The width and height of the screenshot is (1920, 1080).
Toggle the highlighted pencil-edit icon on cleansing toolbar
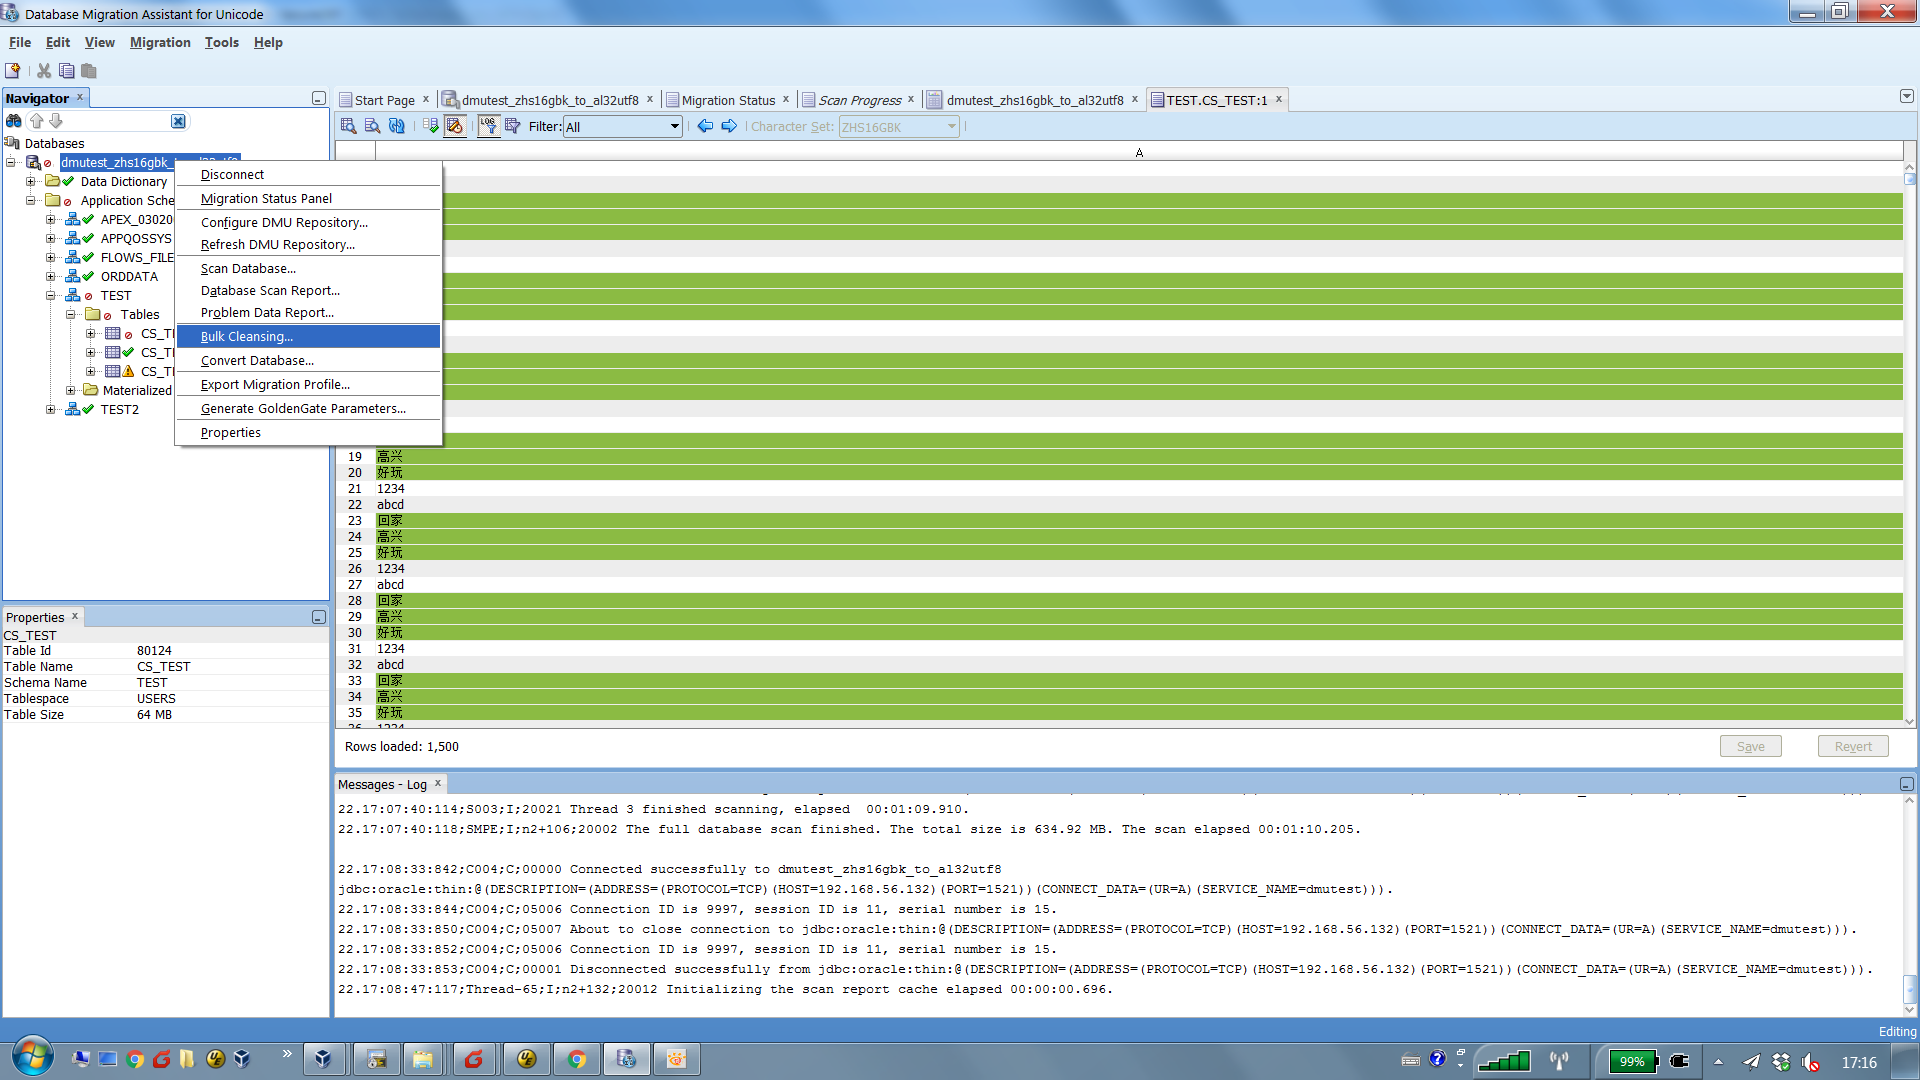pos(455,126)
